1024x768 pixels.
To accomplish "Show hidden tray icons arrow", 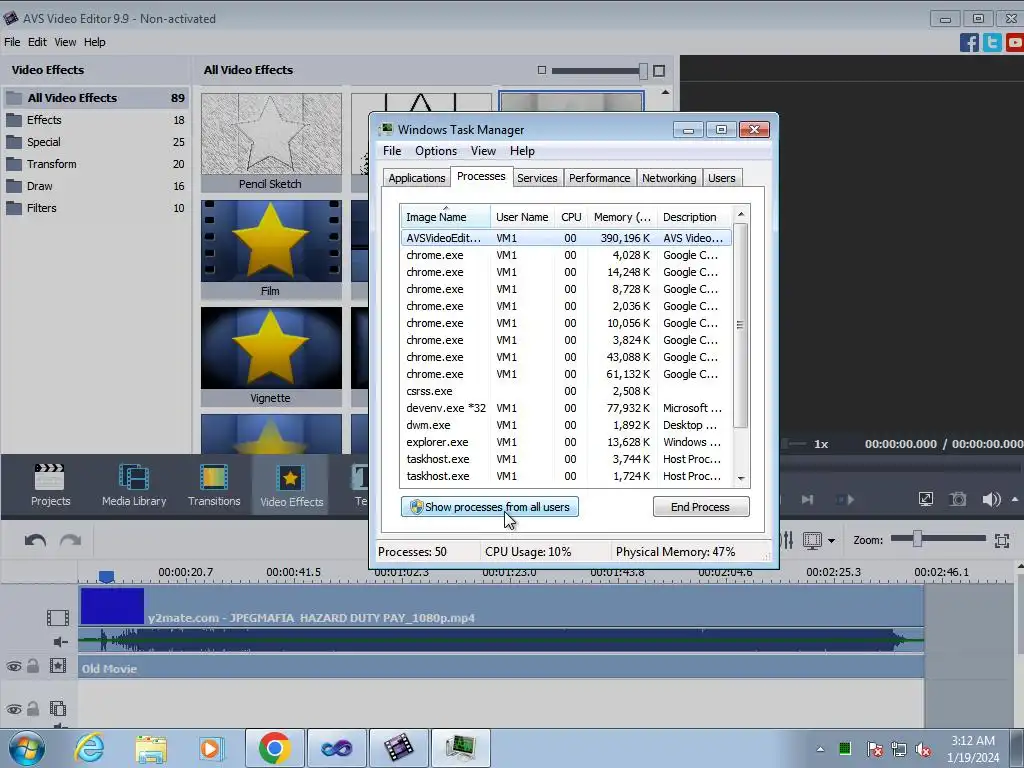I will tap(820, 749).
